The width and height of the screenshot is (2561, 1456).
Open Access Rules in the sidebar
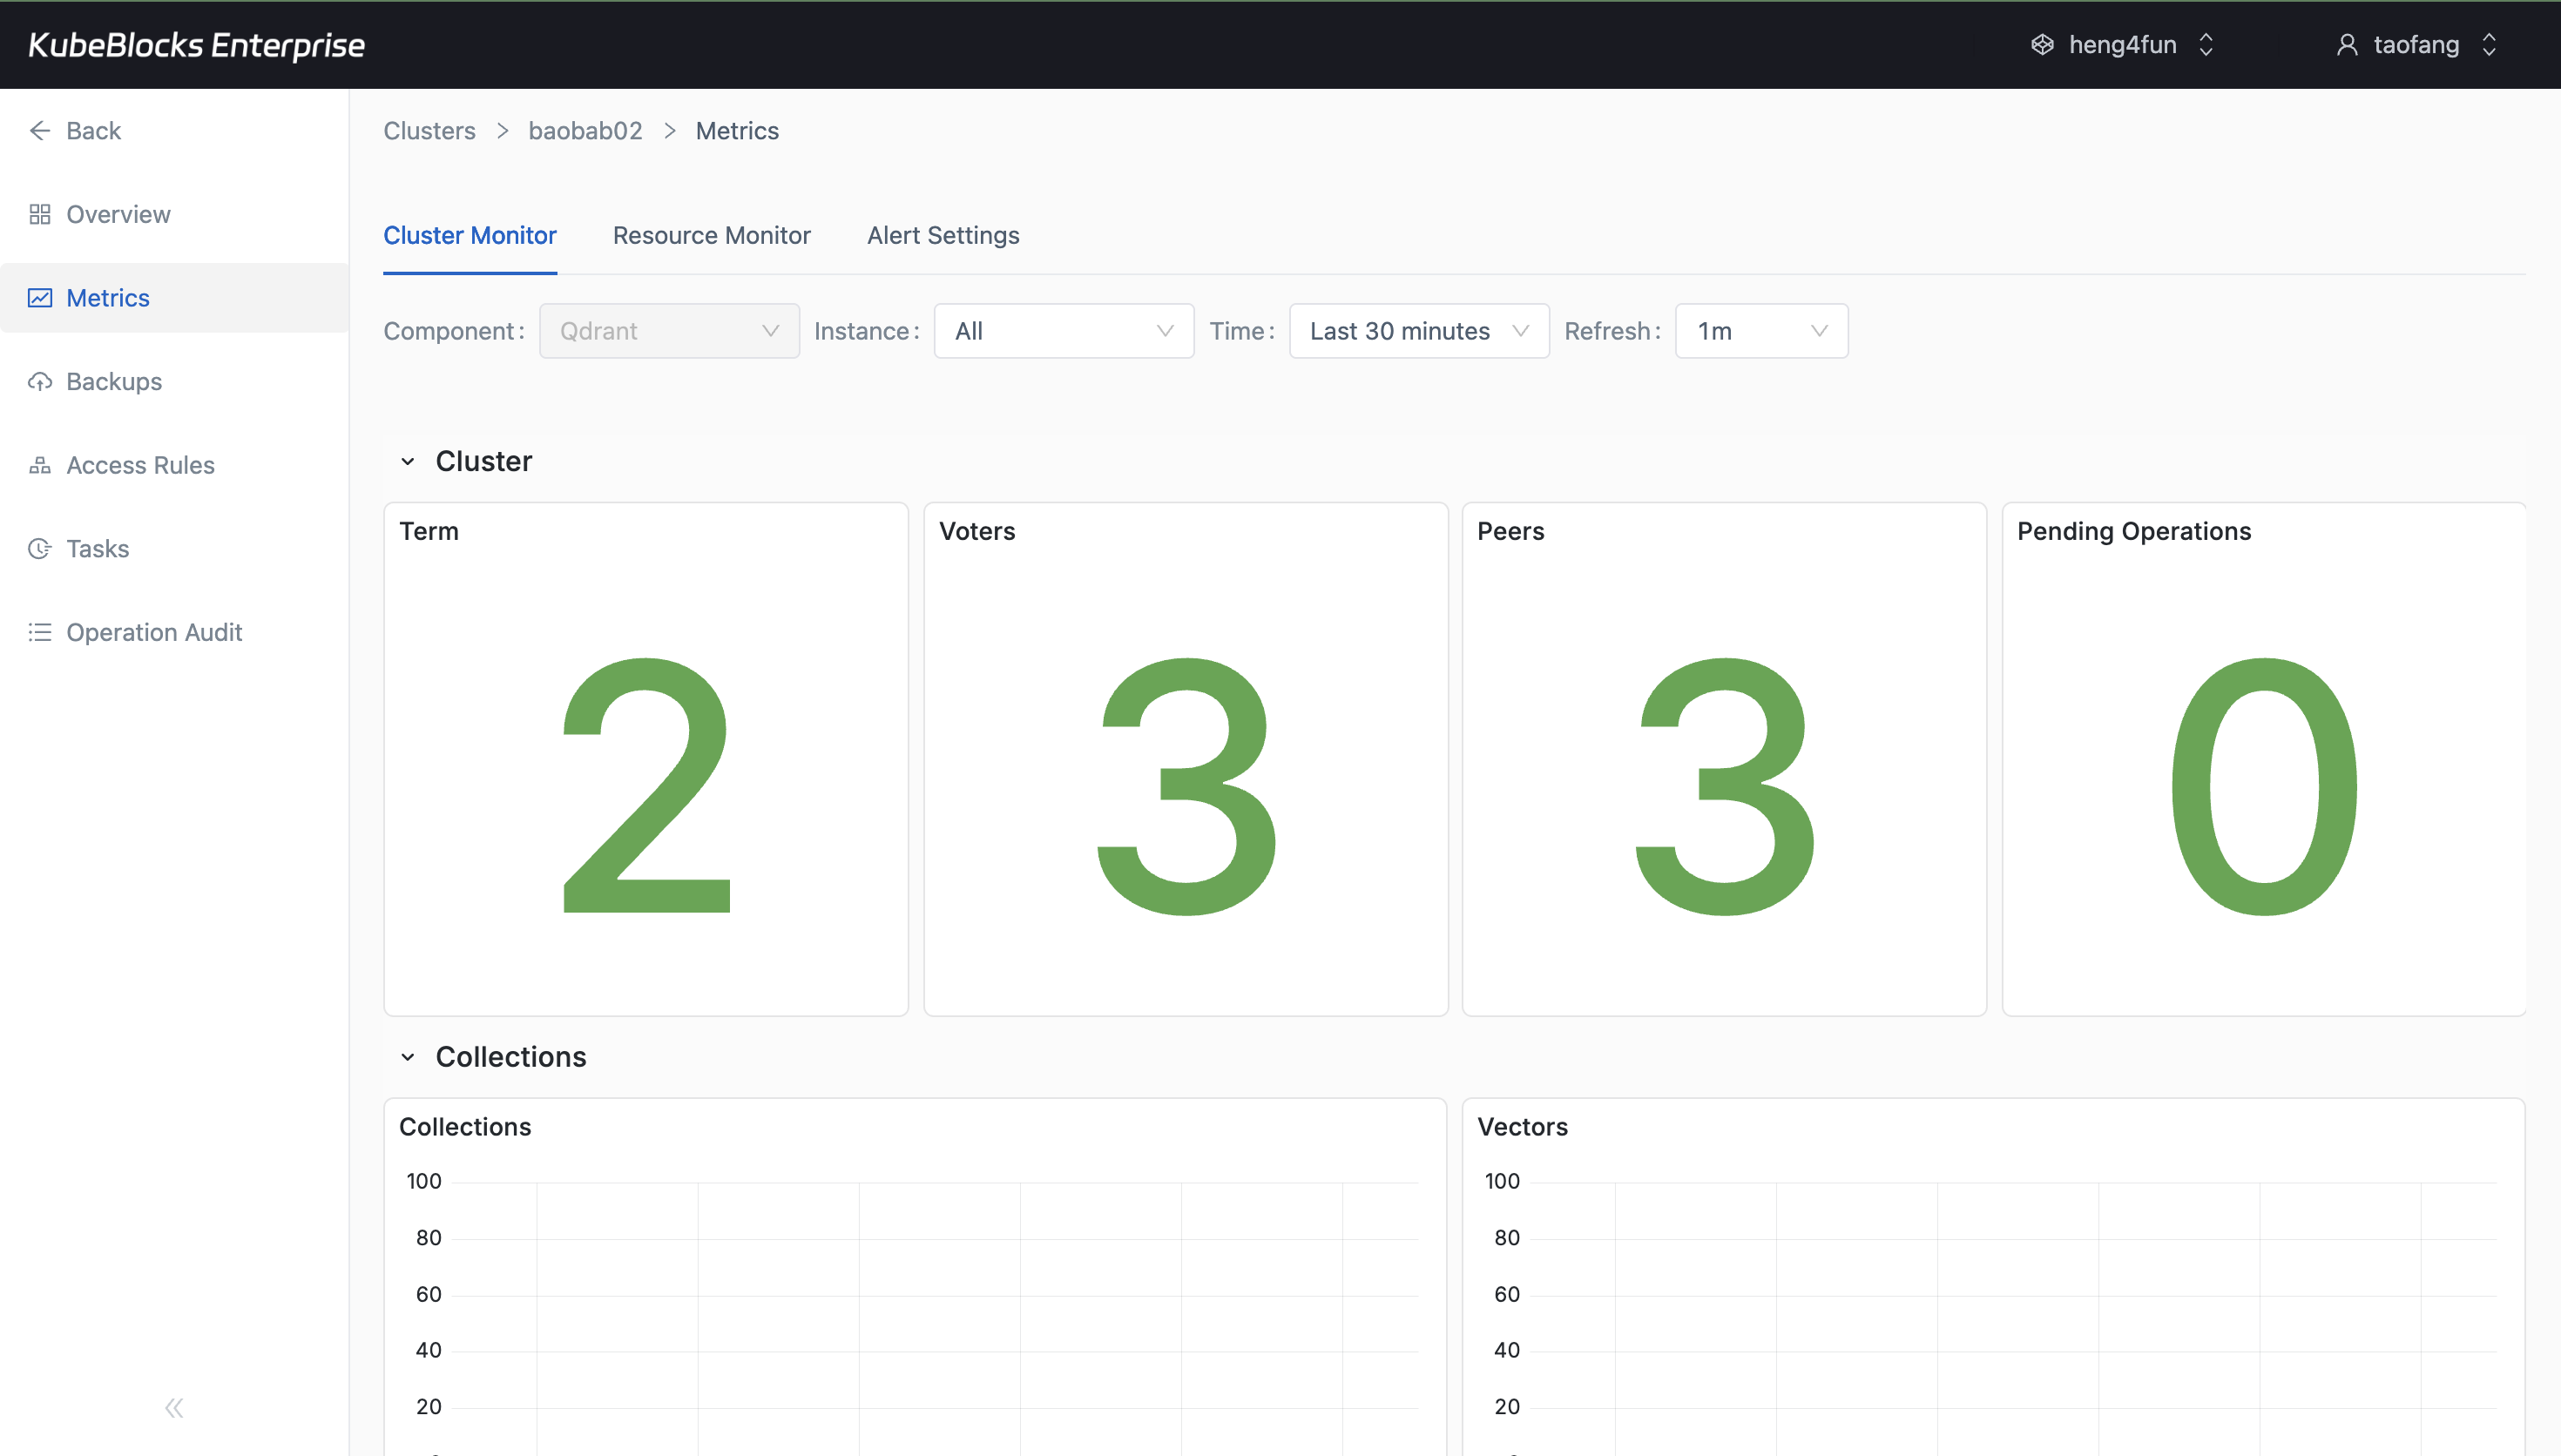pyautogui.click(x=174, y=465)
